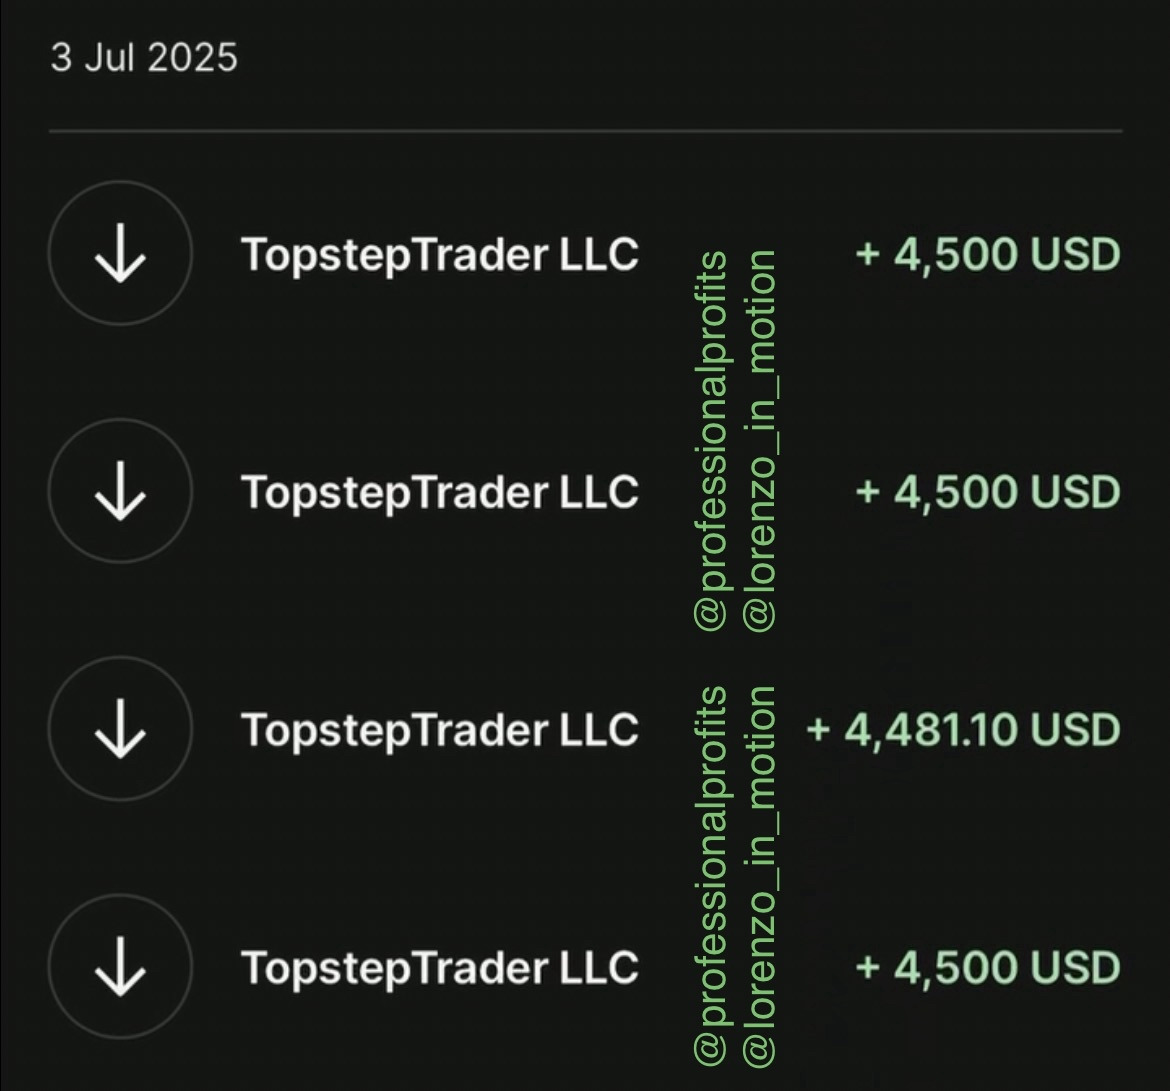
Task: Click the topmost + 4,500 USD amount
Action: pos(987,255)
